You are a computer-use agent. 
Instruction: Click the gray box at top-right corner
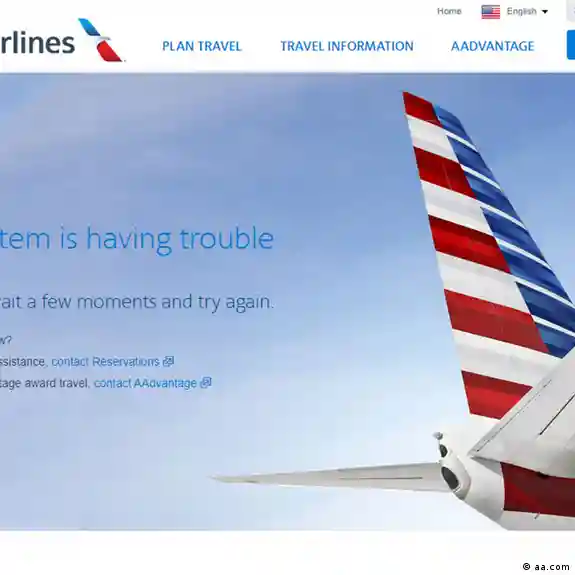pyautogui.click(x=571, y=11)
